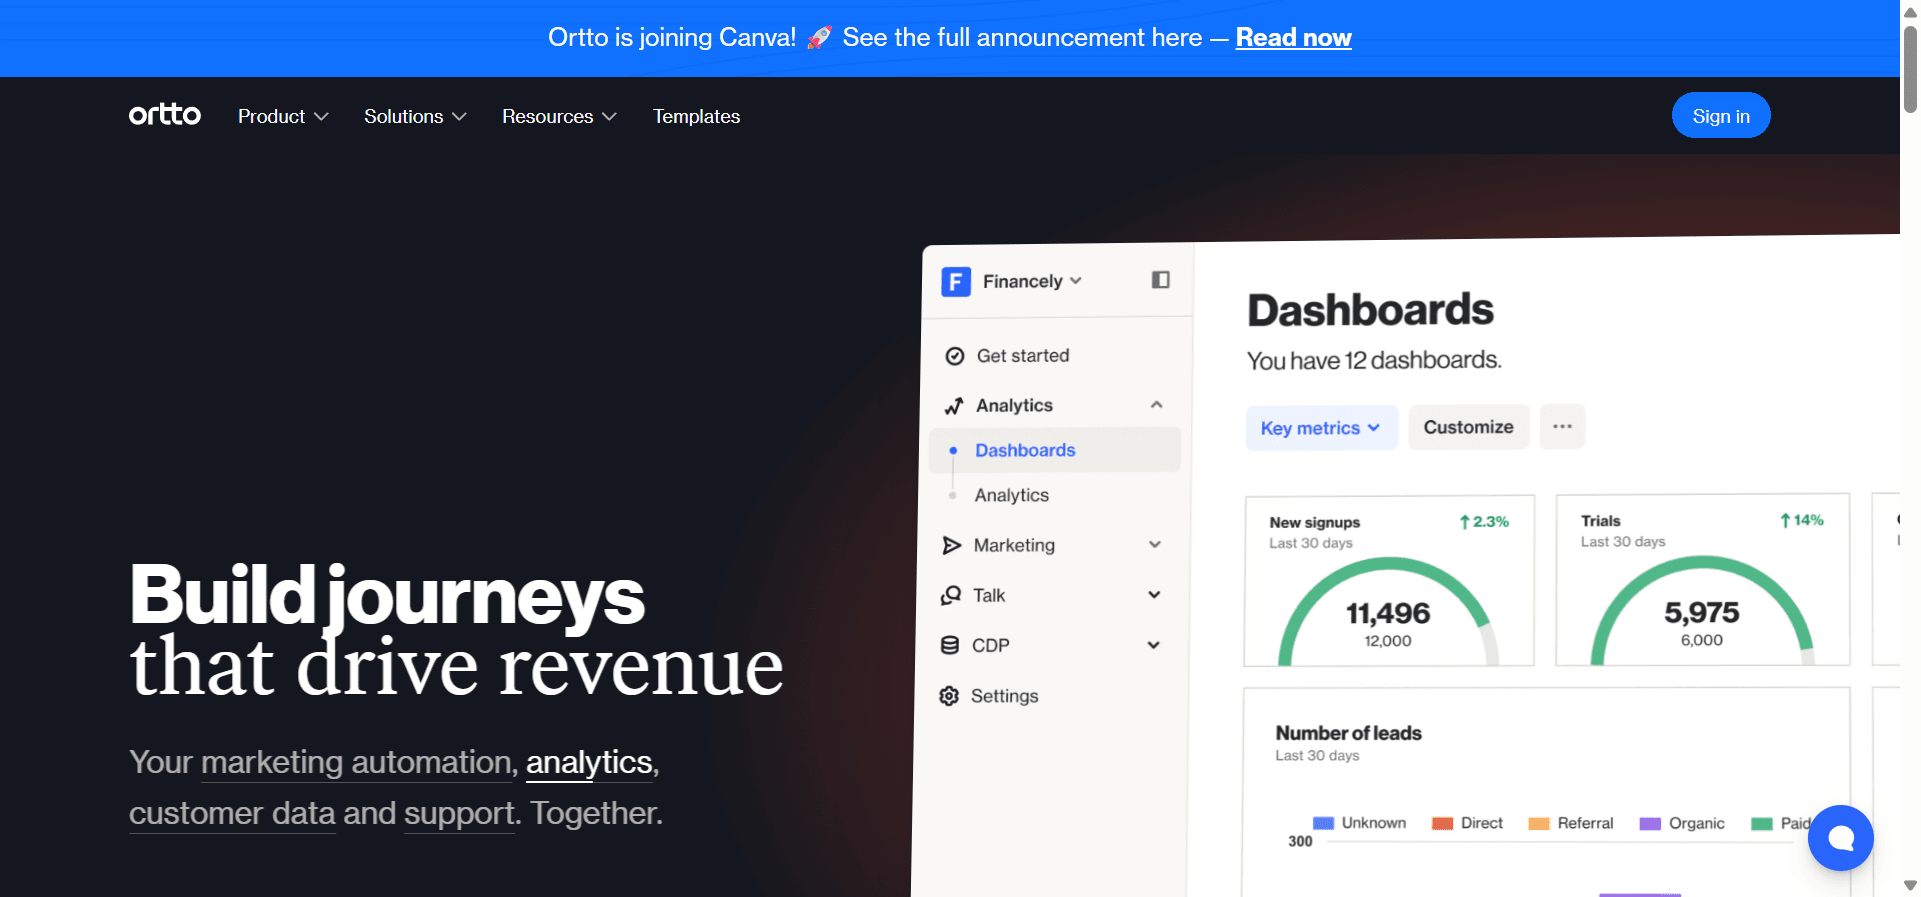Viewport: 1921px width, 897px height.
Task: Click the 'Number of leads' chart title
Action: pos(1348,733)
